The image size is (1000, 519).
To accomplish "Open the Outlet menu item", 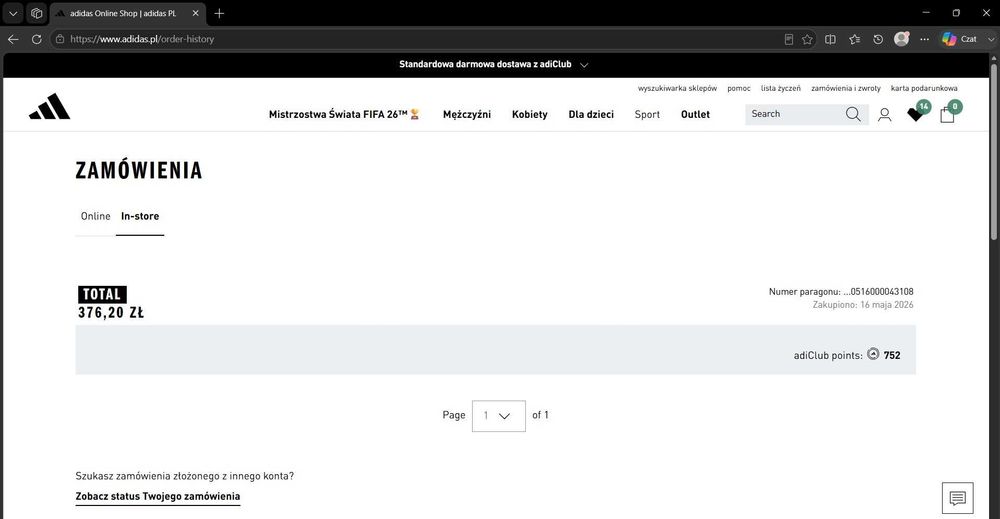I will (x=695, y=114).
